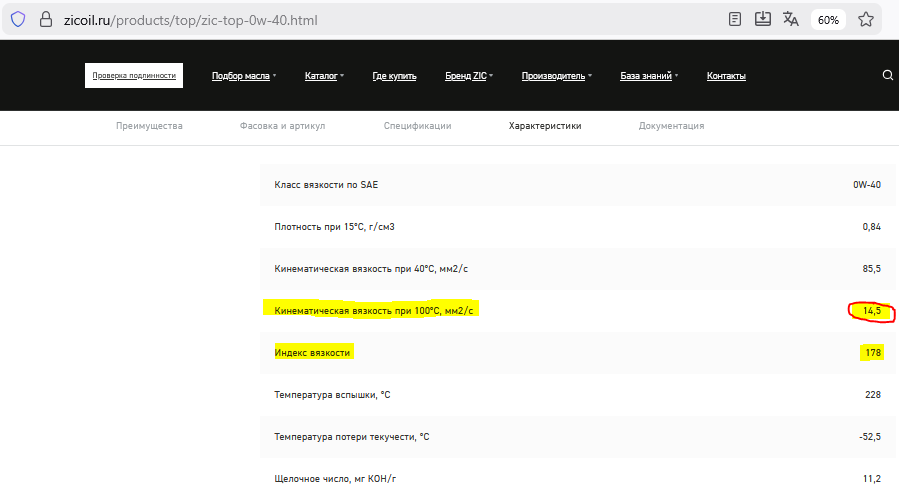Open the Производитель dropdown menu
899x500 pixels.
556,76
